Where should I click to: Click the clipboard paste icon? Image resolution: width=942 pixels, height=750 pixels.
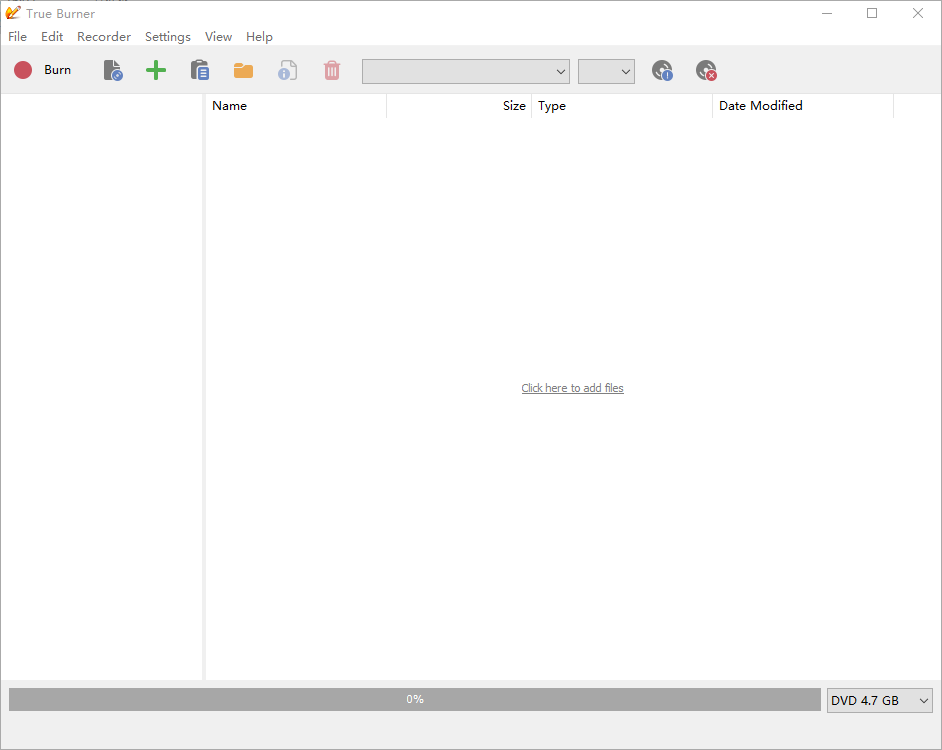[x=200, y=70]
